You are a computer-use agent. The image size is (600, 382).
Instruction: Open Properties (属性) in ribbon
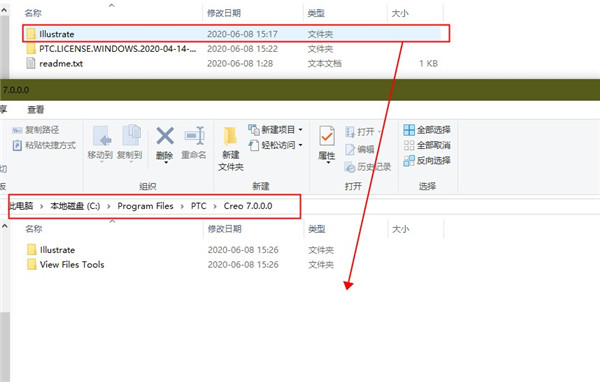click(327, 144)
